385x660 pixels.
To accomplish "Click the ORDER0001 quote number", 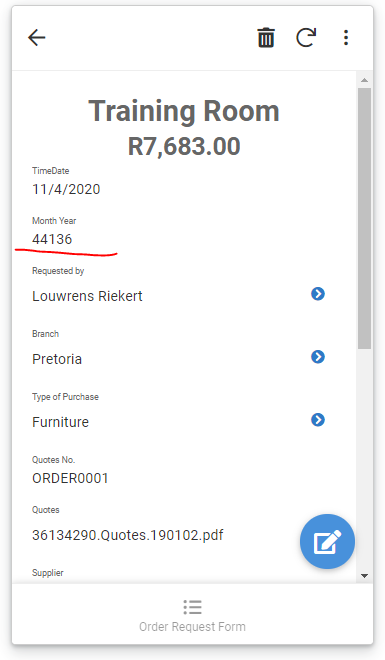I will (70, 478).
